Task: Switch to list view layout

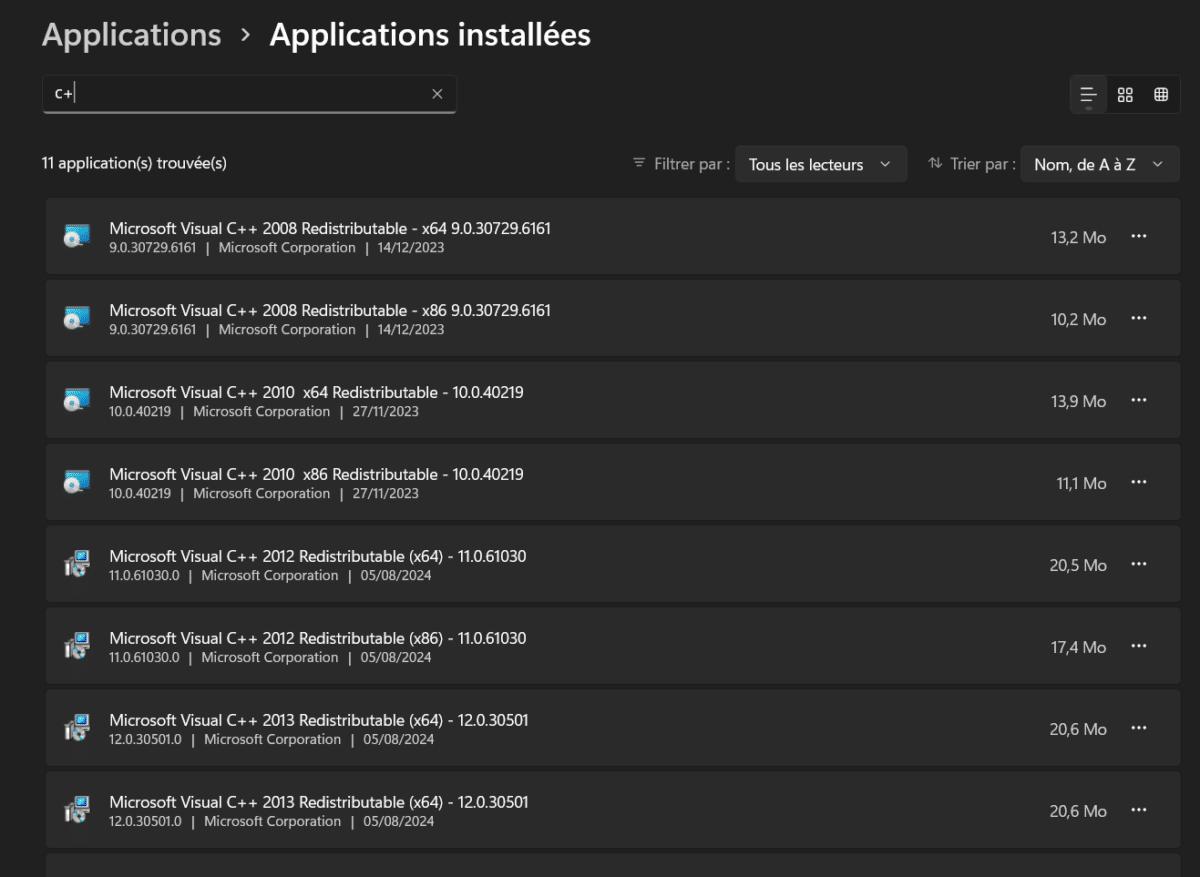Action: (1089, 95)
